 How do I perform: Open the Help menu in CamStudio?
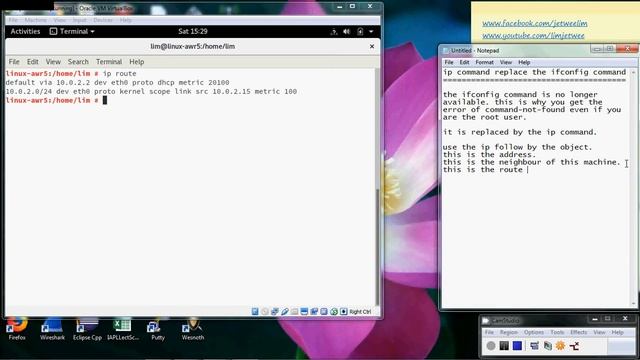(x=618, y=332)
